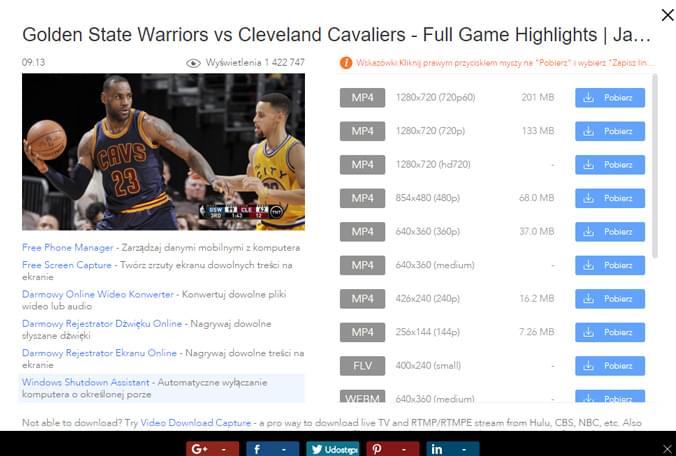676x456 pixels.
Task: Open Darmowy Online Wideo Konwerter link
Action: pyautogui.click(x=98, y=294)
